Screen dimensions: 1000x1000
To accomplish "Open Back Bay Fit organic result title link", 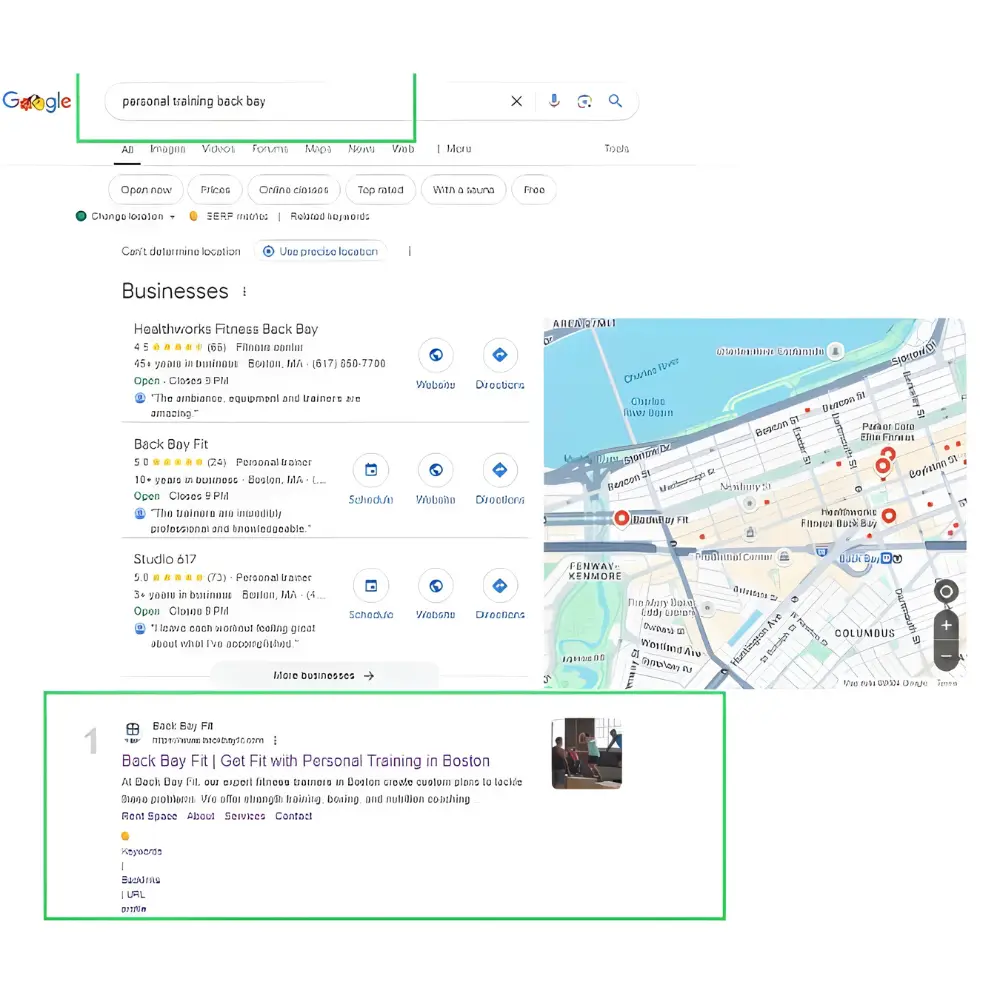I will pyautogui.click(x=305, y=761).
